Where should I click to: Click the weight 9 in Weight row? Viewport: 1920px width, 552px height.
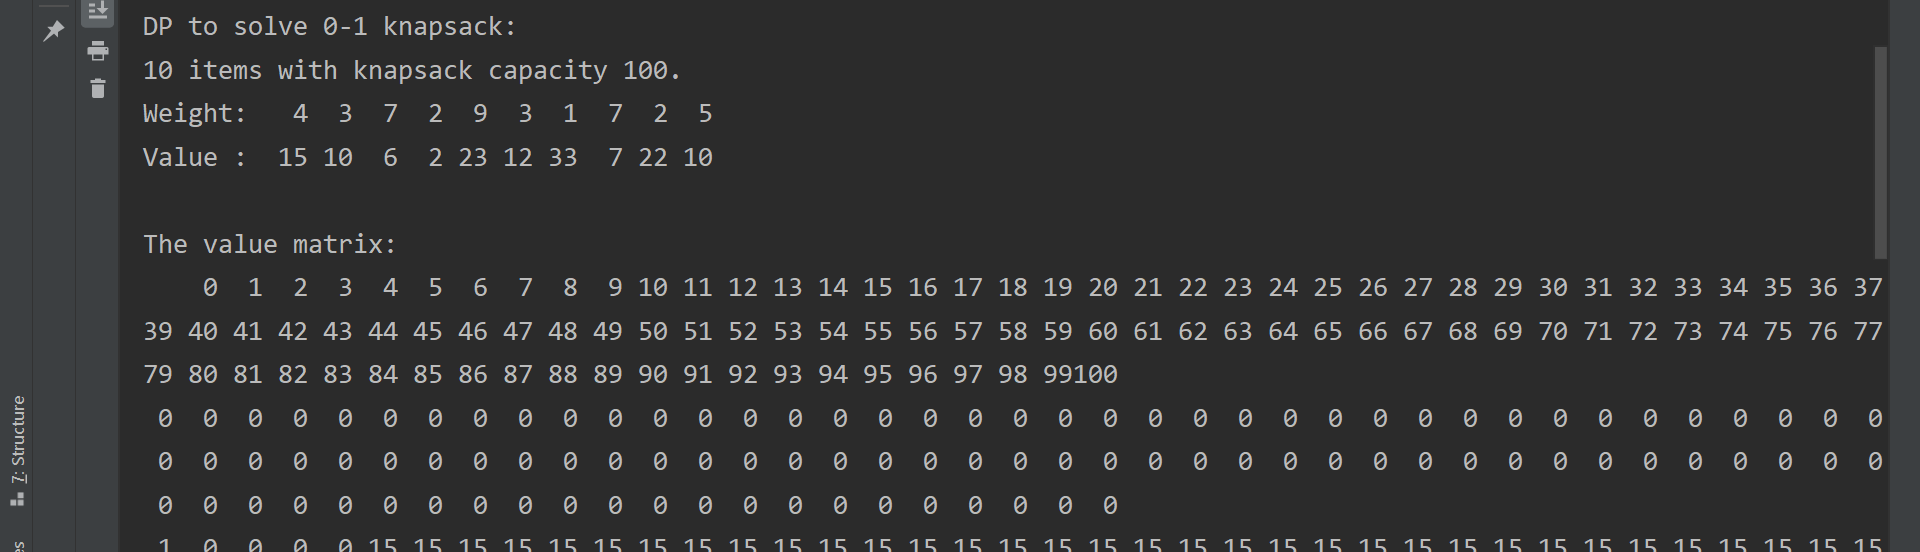pos(480,114)
